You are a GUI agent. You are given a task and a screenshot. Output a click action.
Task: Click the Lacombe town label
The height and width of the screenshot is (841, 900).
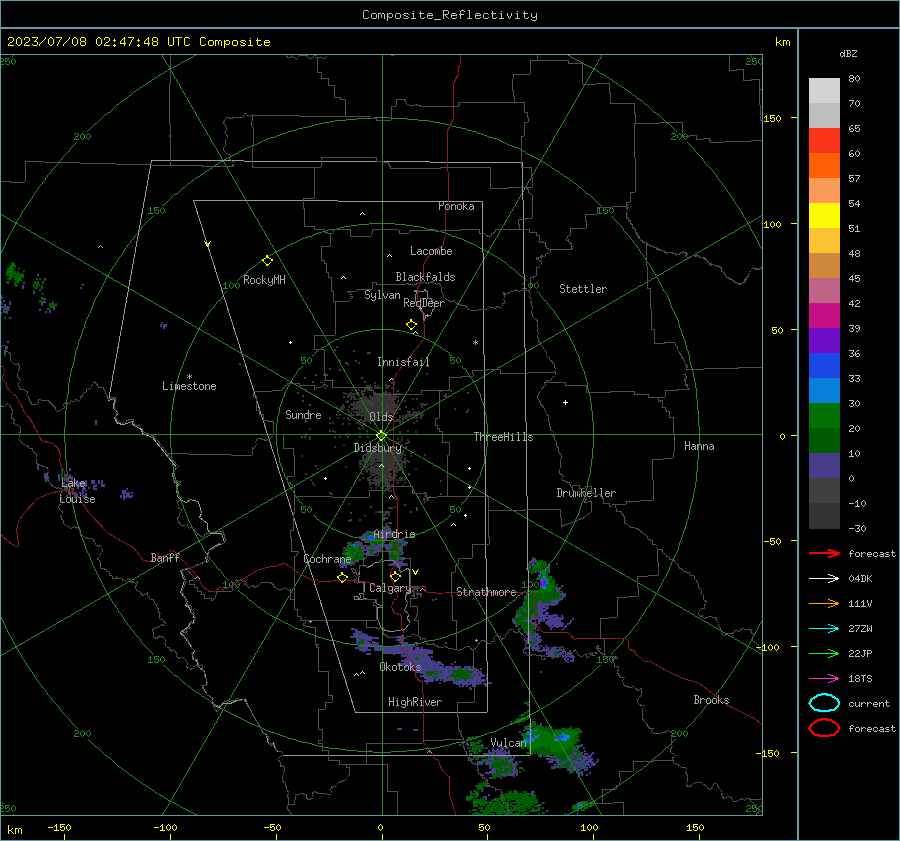(x=431, y=251)
